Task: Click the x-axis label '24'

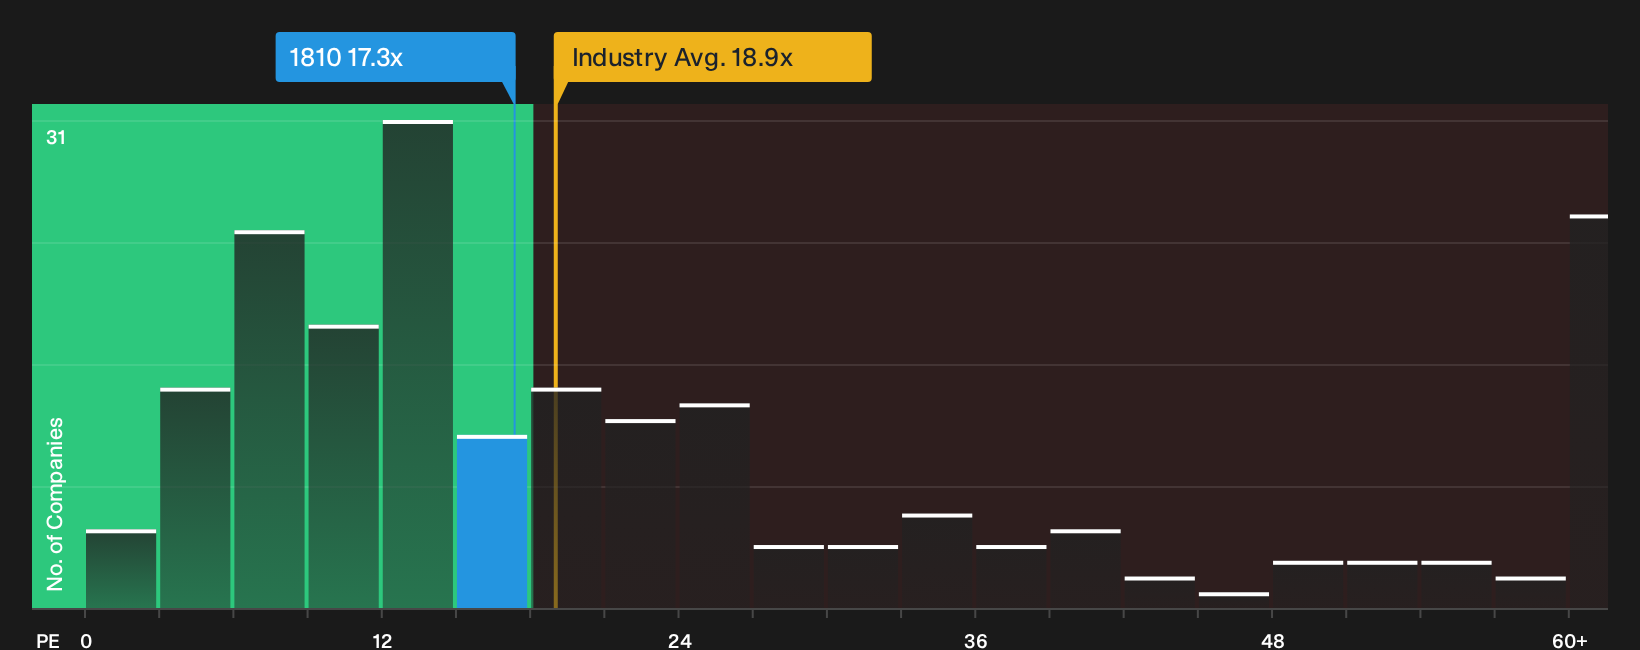Action: pos(679,640)
